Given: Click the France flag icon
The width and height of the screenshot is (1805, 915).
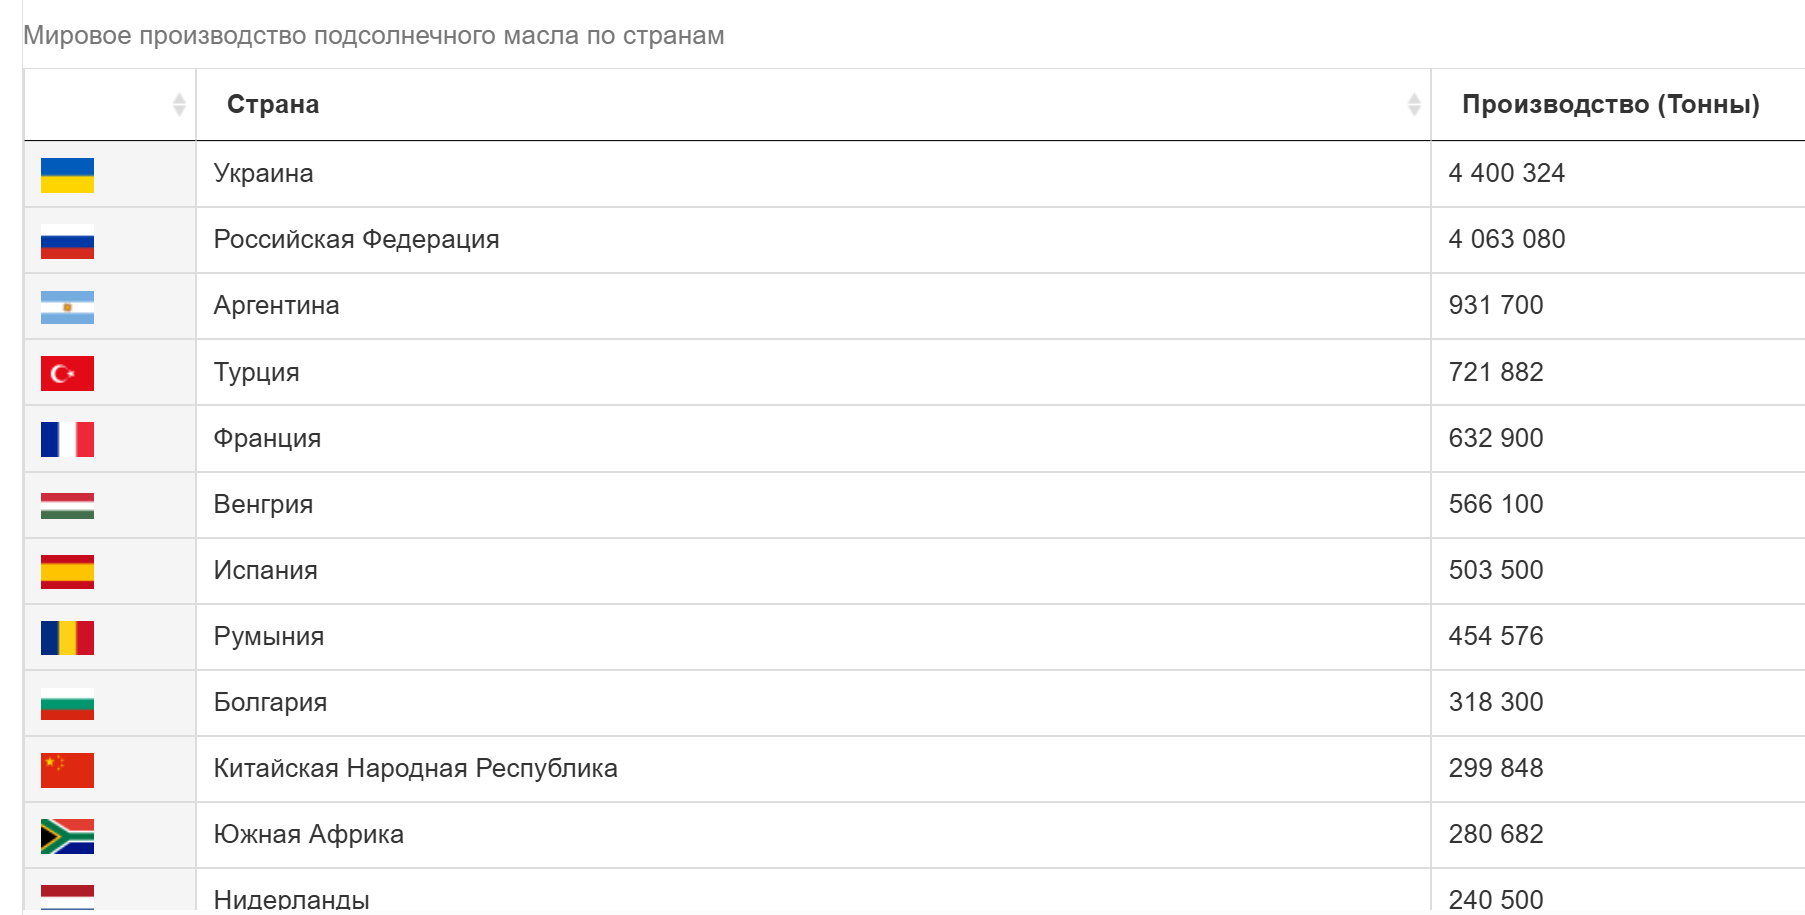Looking at the screenshot, I should (67, 439).
